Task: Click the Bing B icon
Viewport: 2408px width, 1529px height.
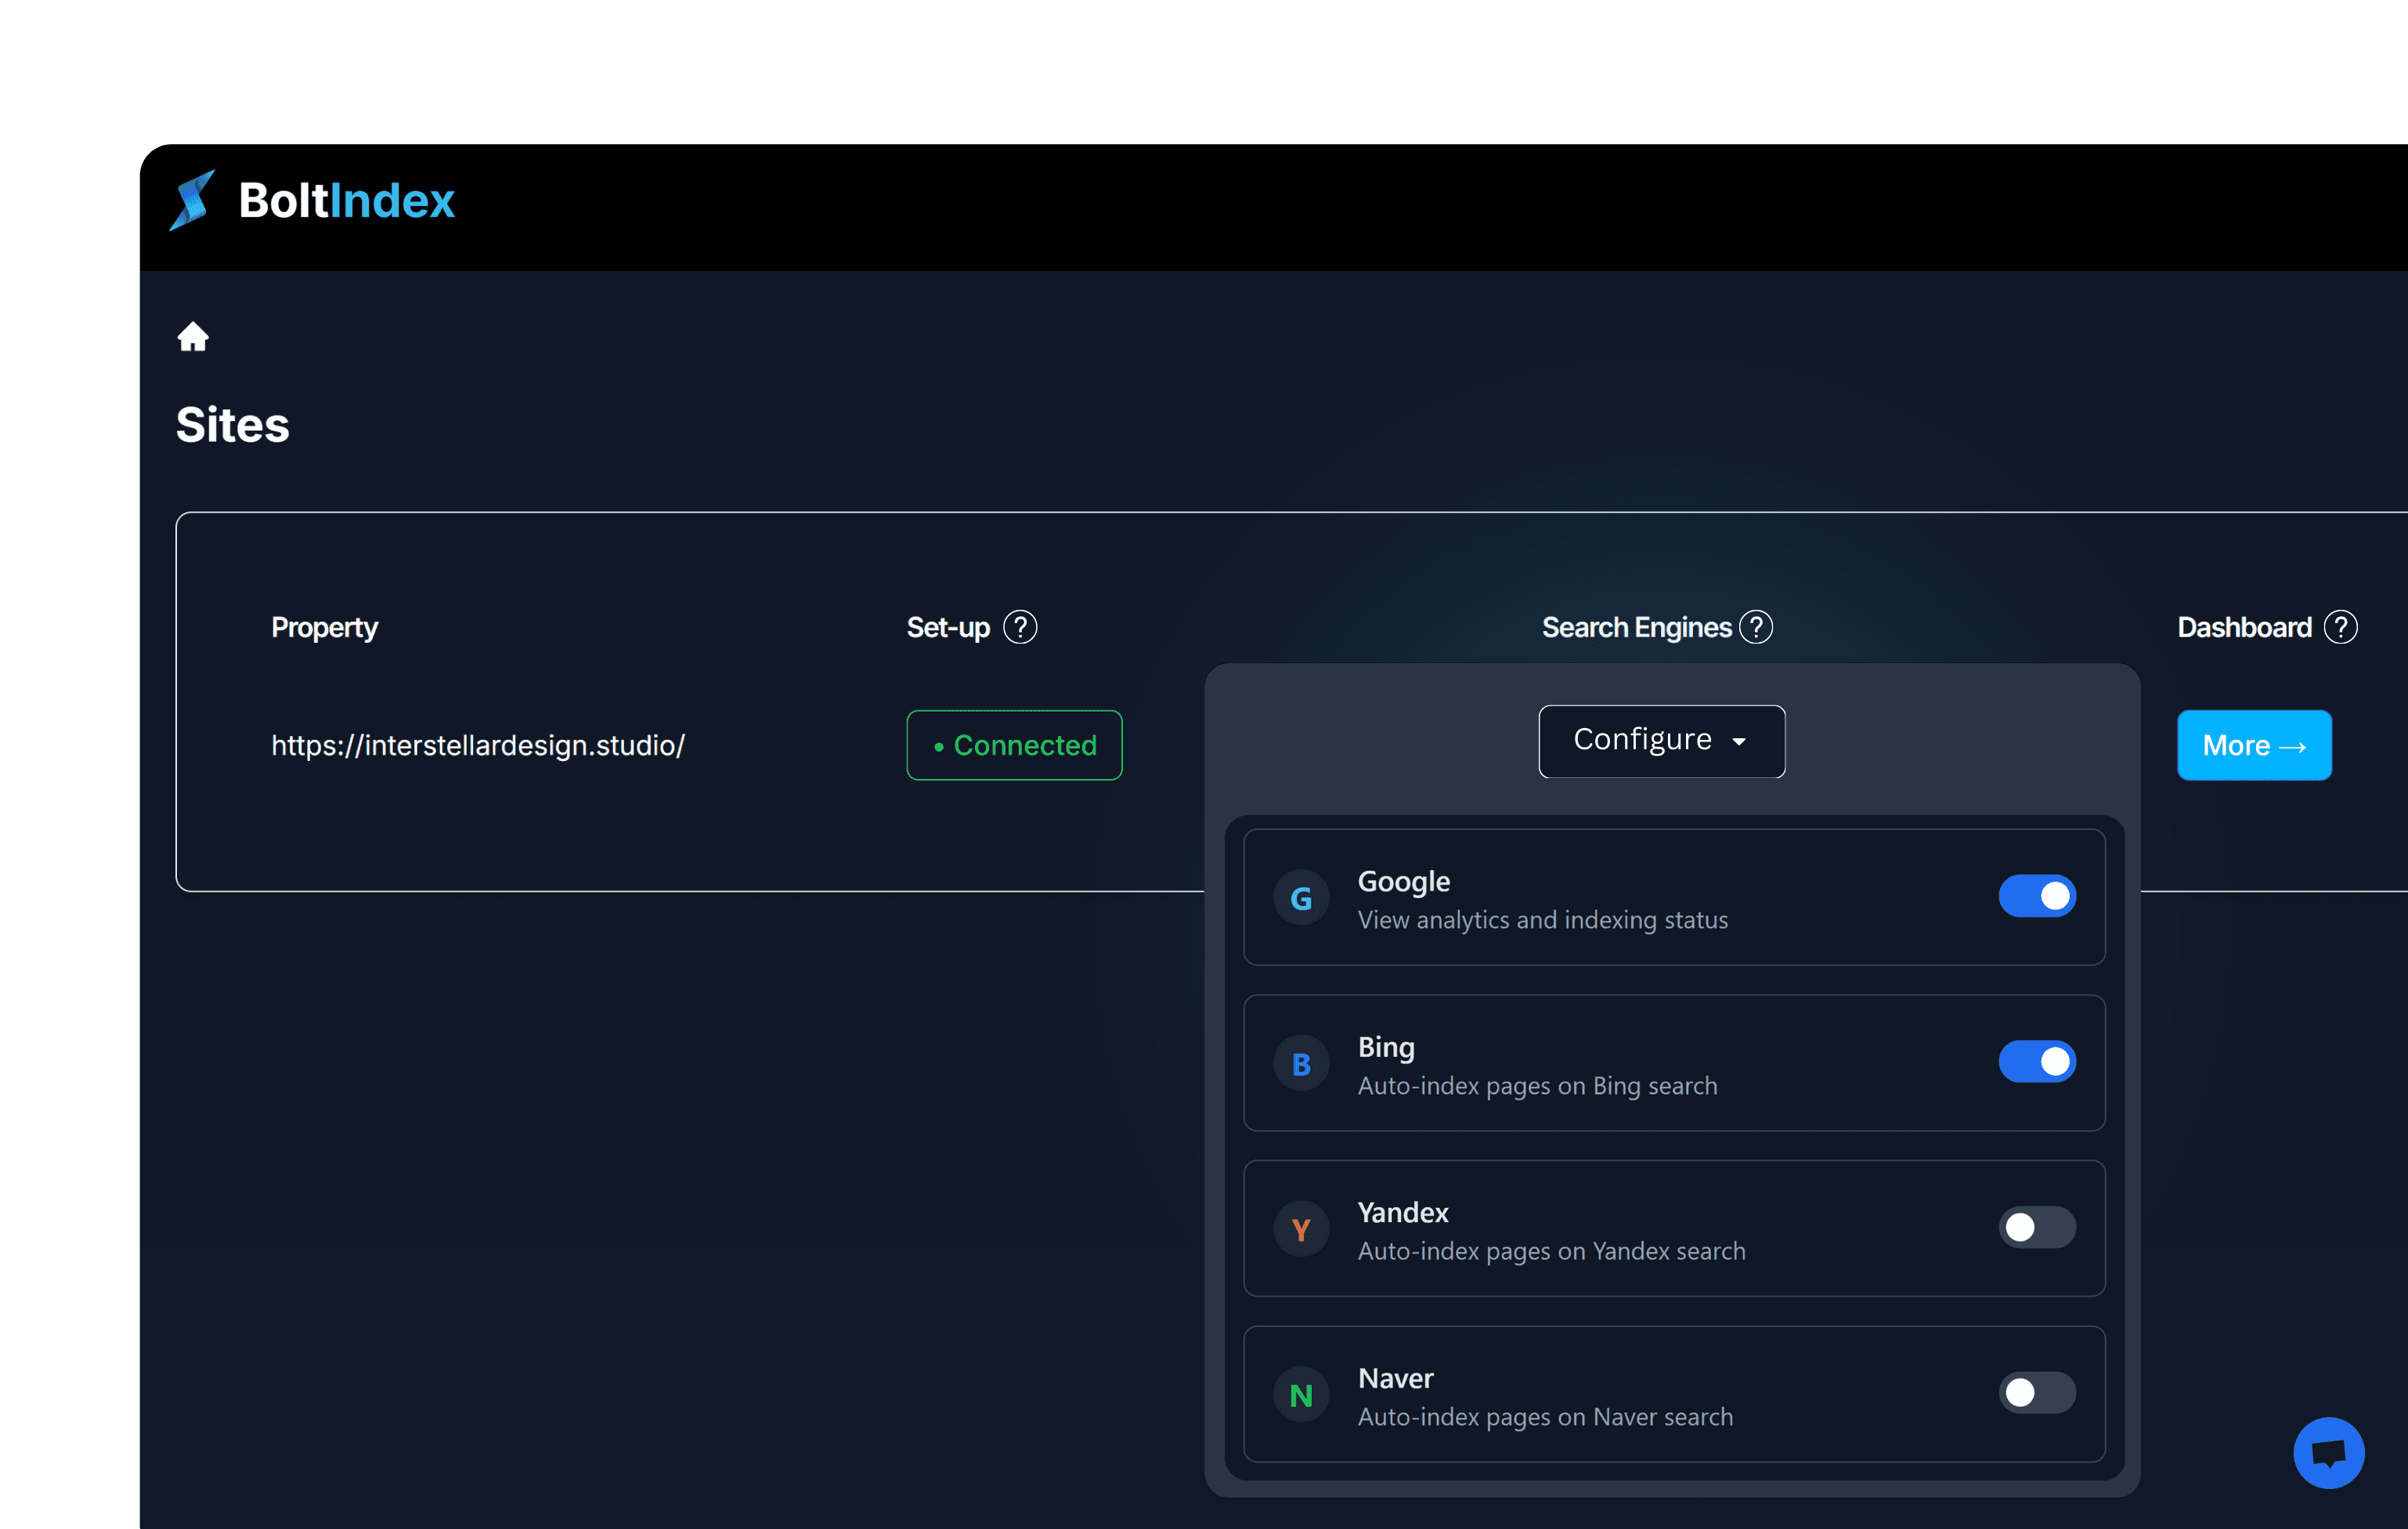Action: point(1301,1063)
